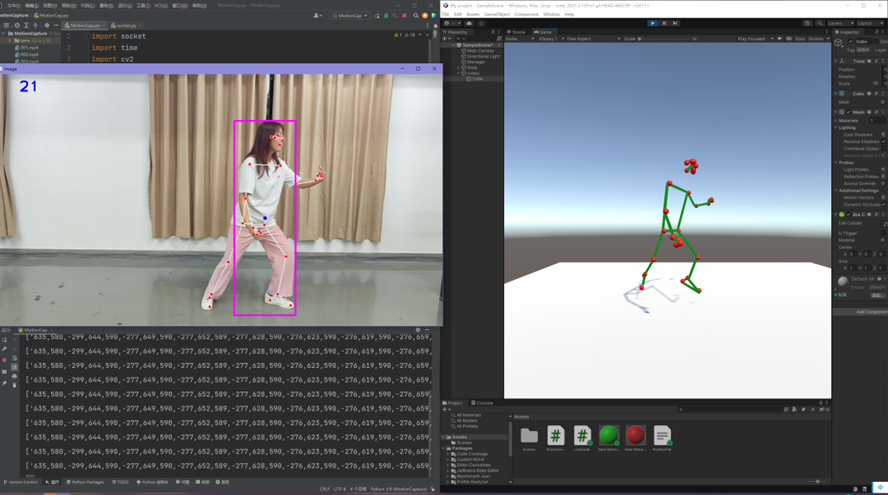Expand the Body object in Hierarchy

(460, 67)
